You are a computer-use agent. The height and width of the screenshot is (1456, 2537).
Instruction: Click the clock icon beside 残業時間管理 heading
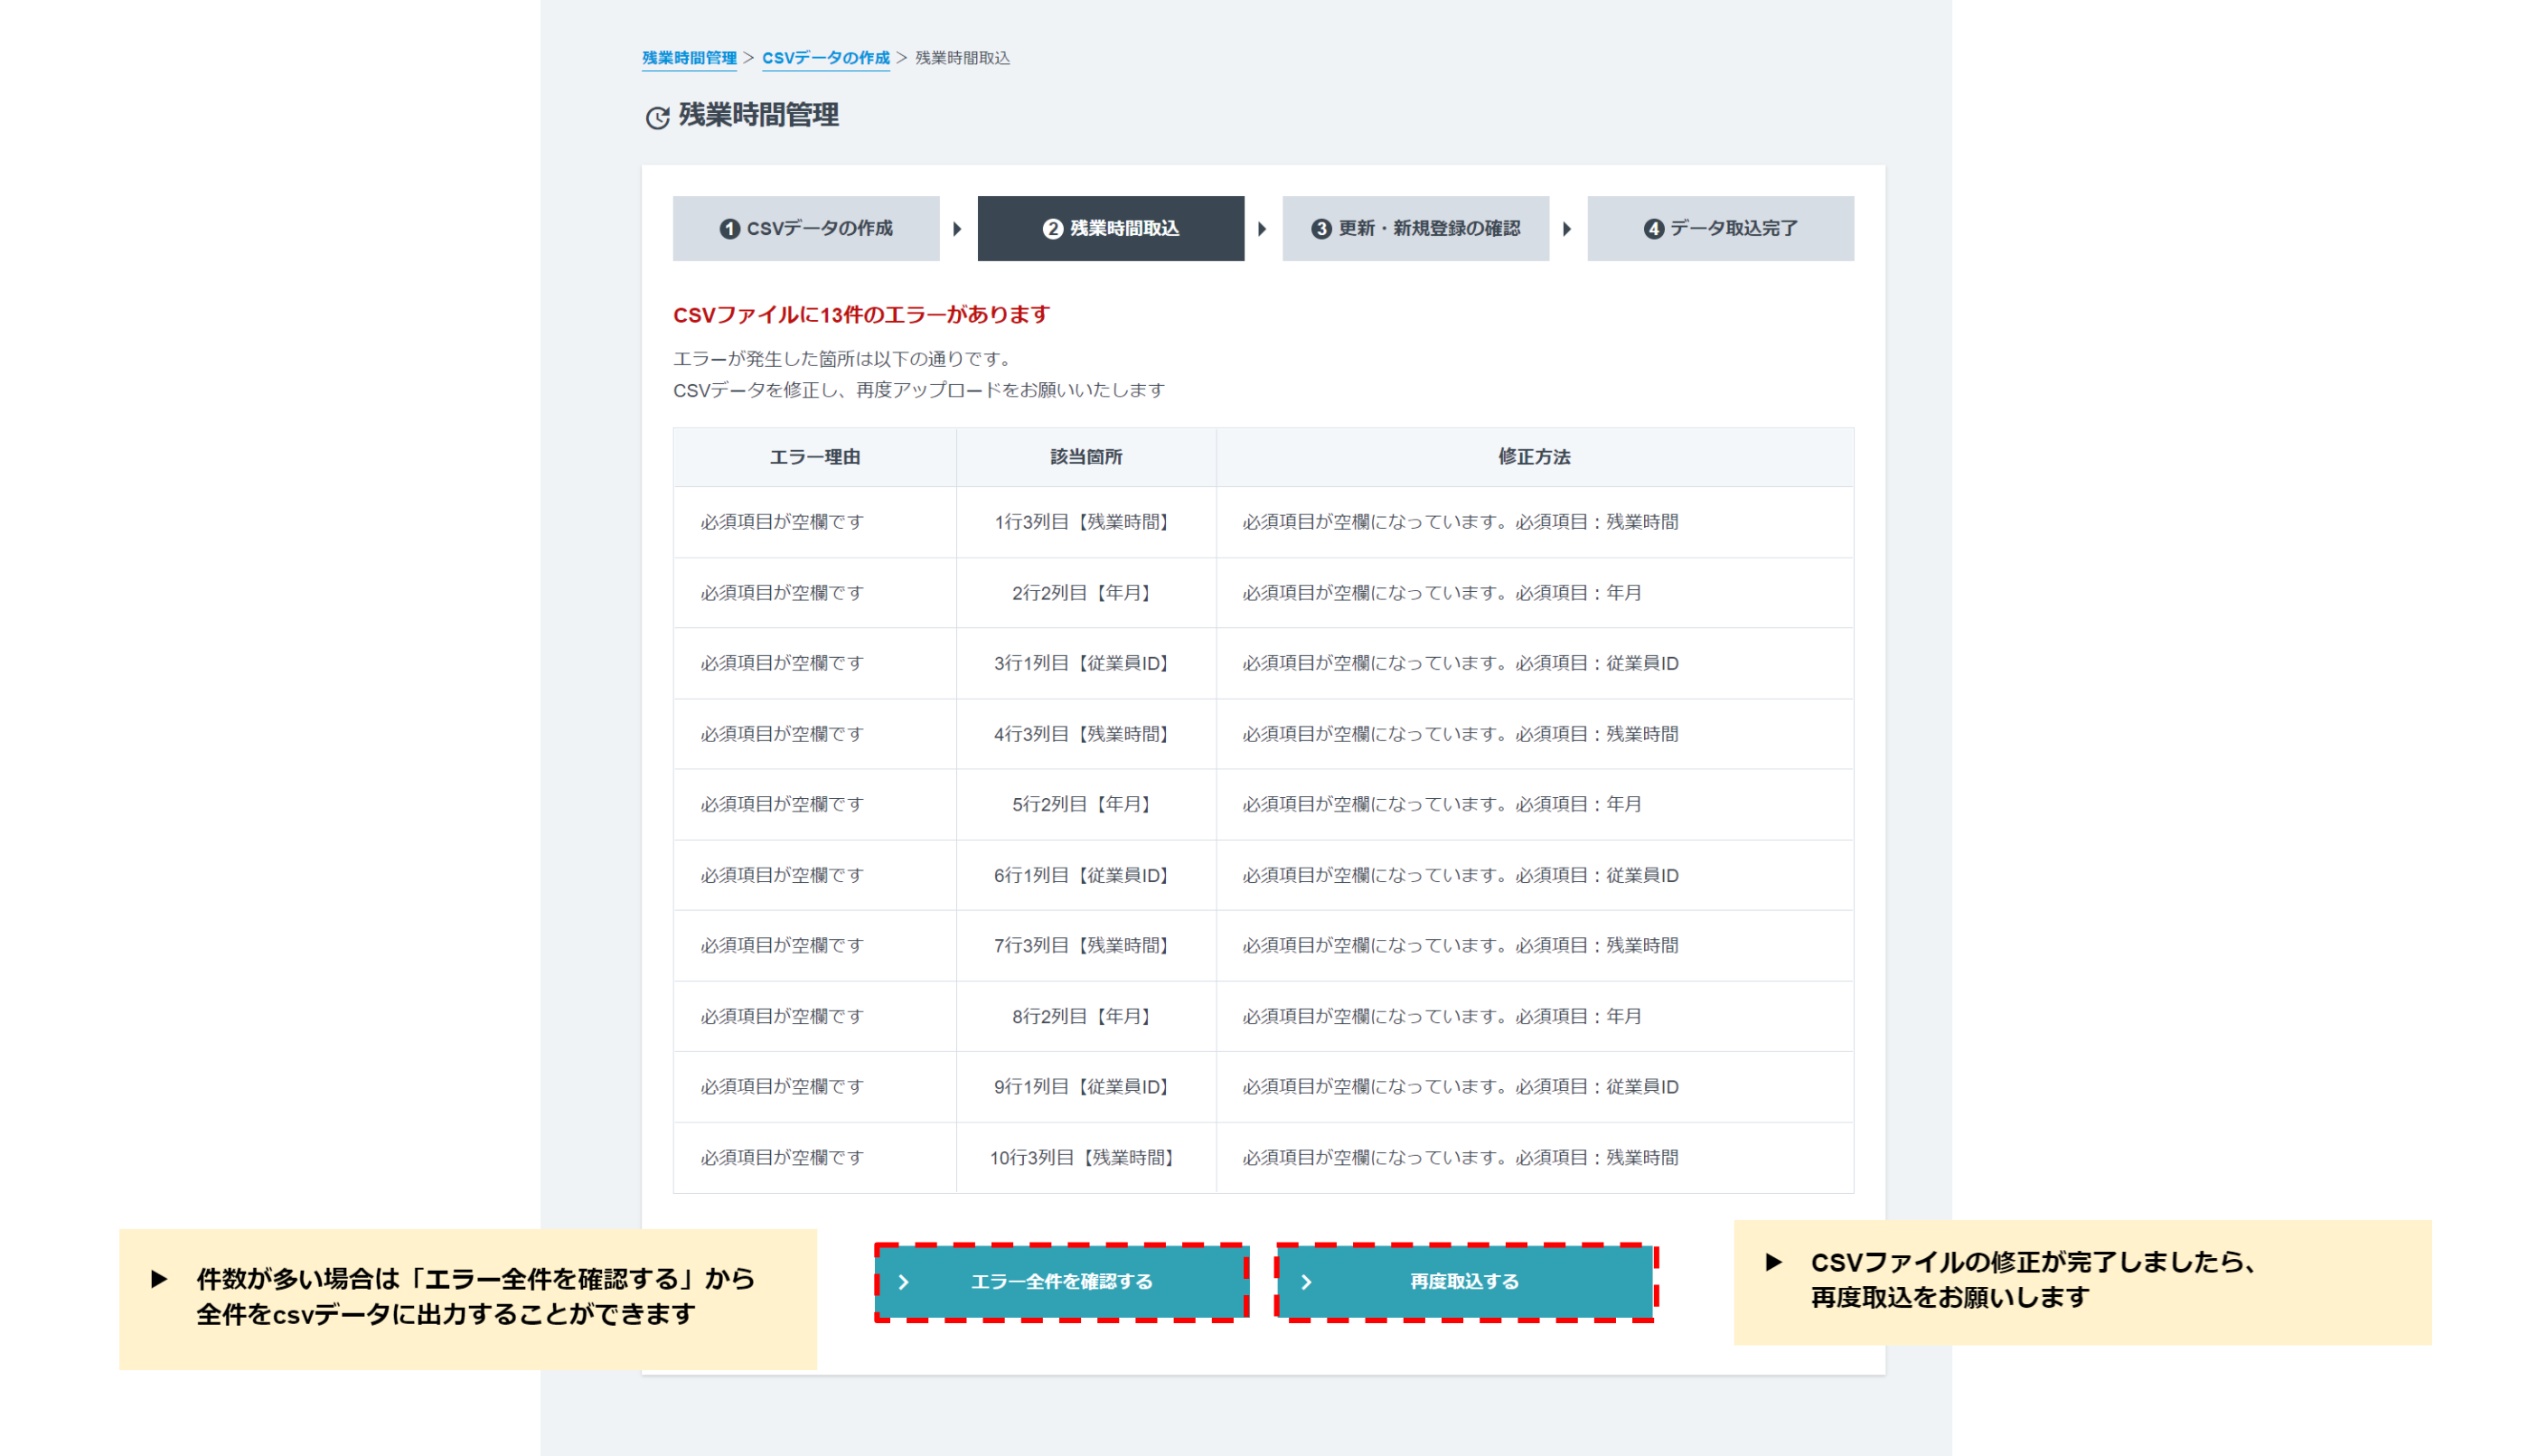click(657, 118)
